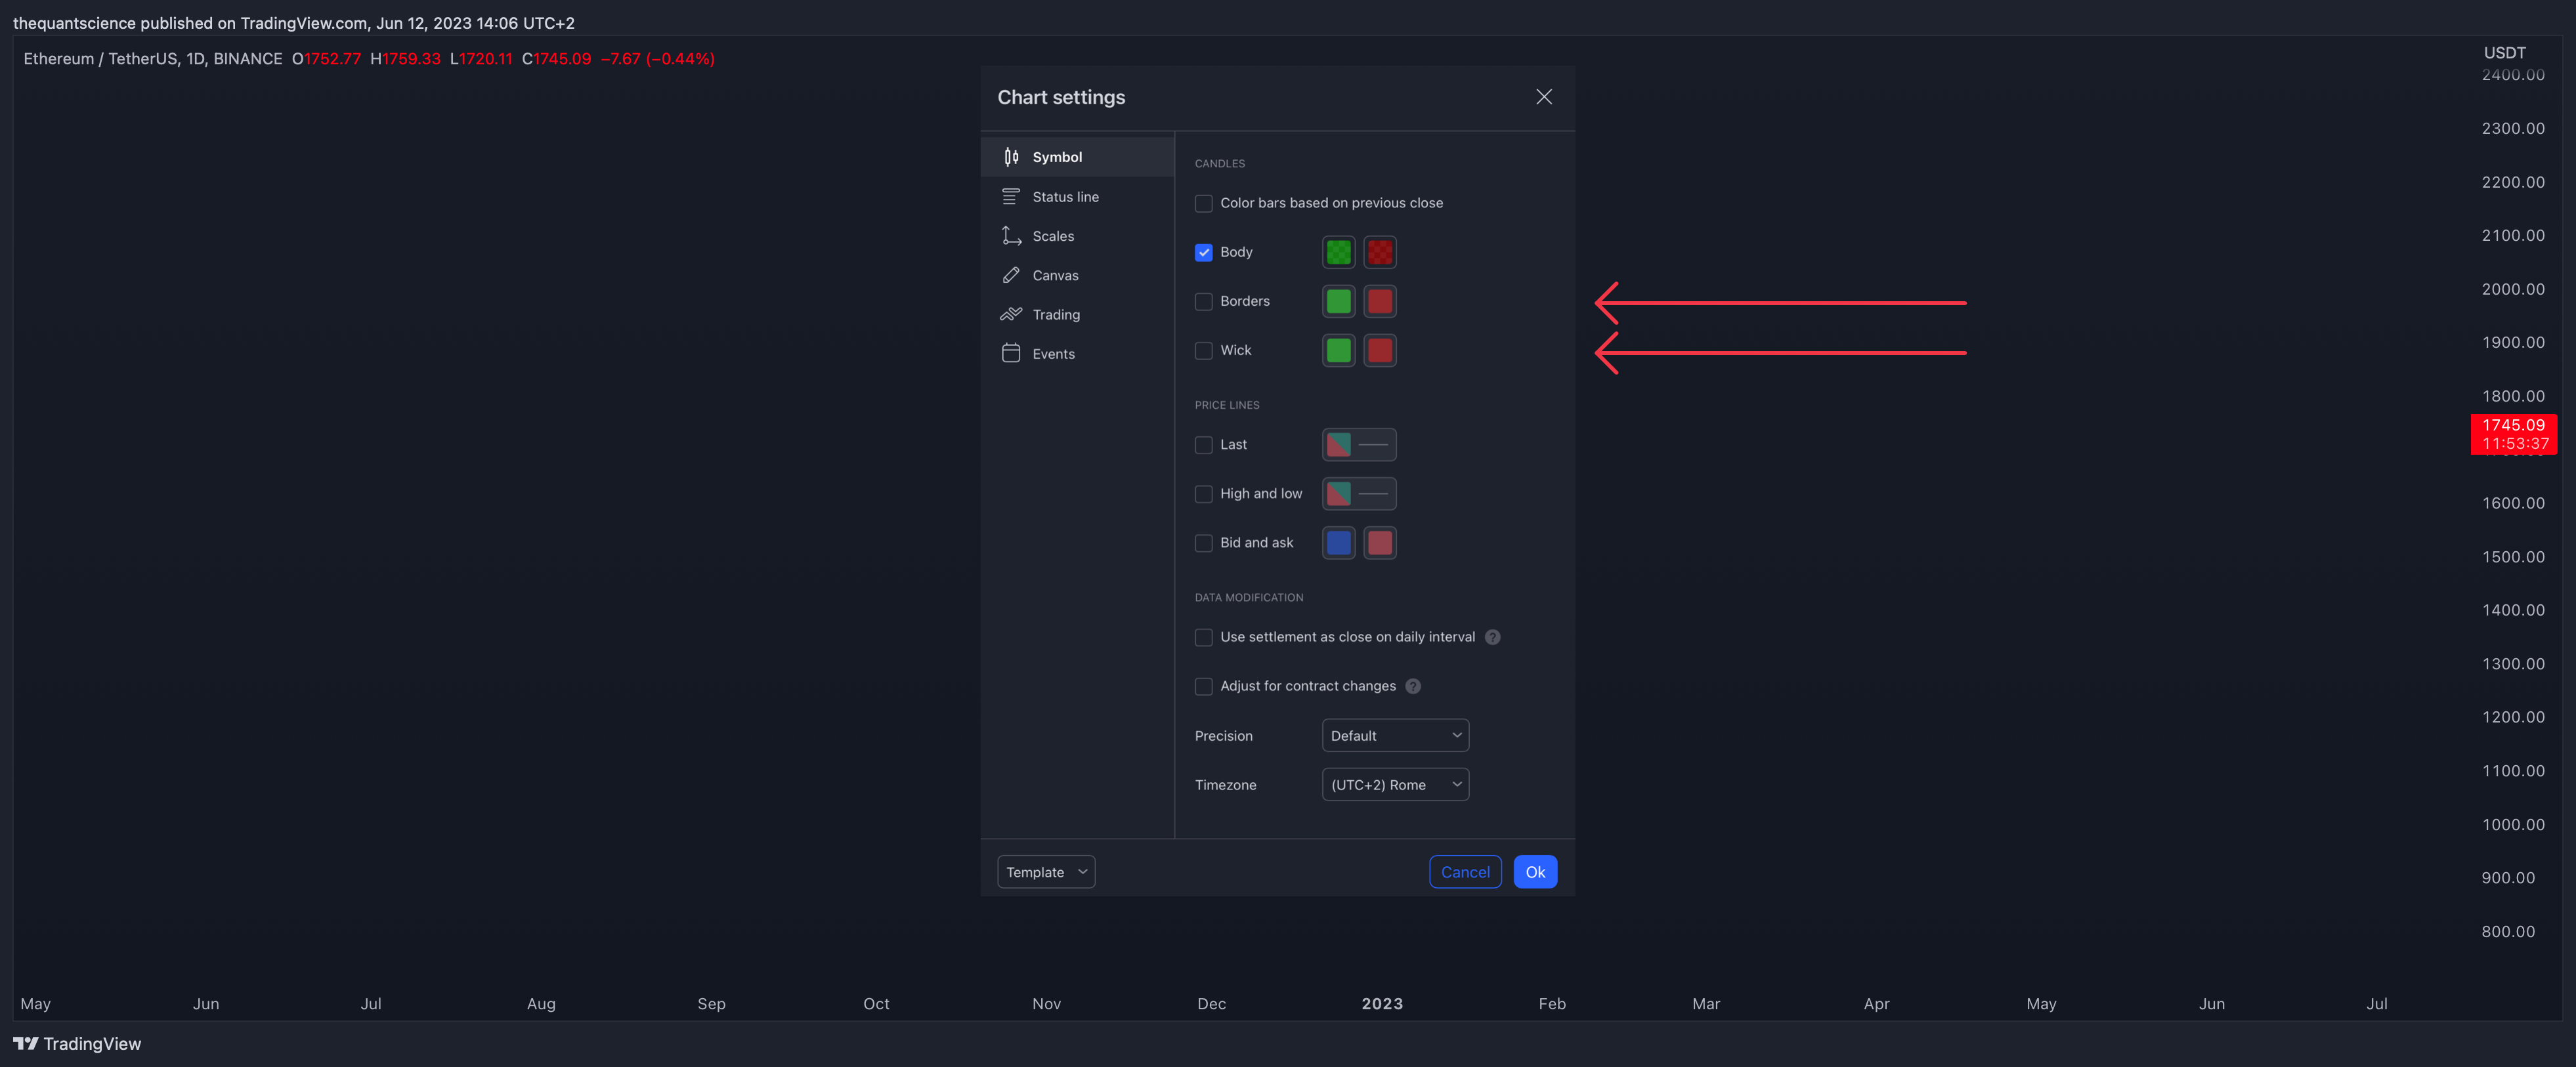The height and width of the screenshot is (1067, 2576).
Task: Select the Symbol settings tab
Action: point(1077,157)
